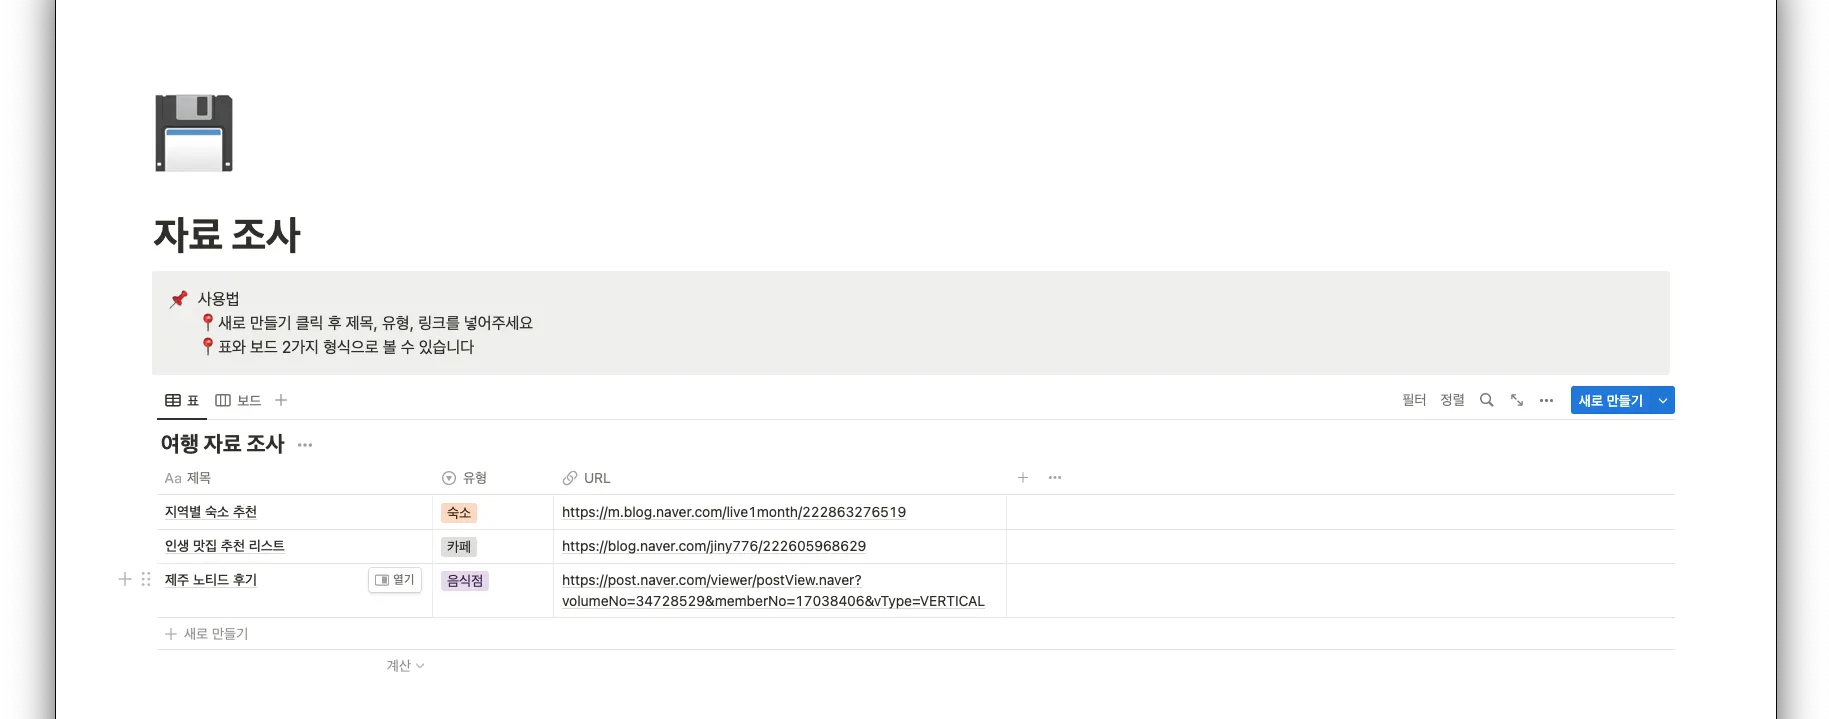Expand the 새로 만들기 dropdown arrow
This screenshot has width=1829, height=719.
pyautogui.click(x=1663, y=400)
